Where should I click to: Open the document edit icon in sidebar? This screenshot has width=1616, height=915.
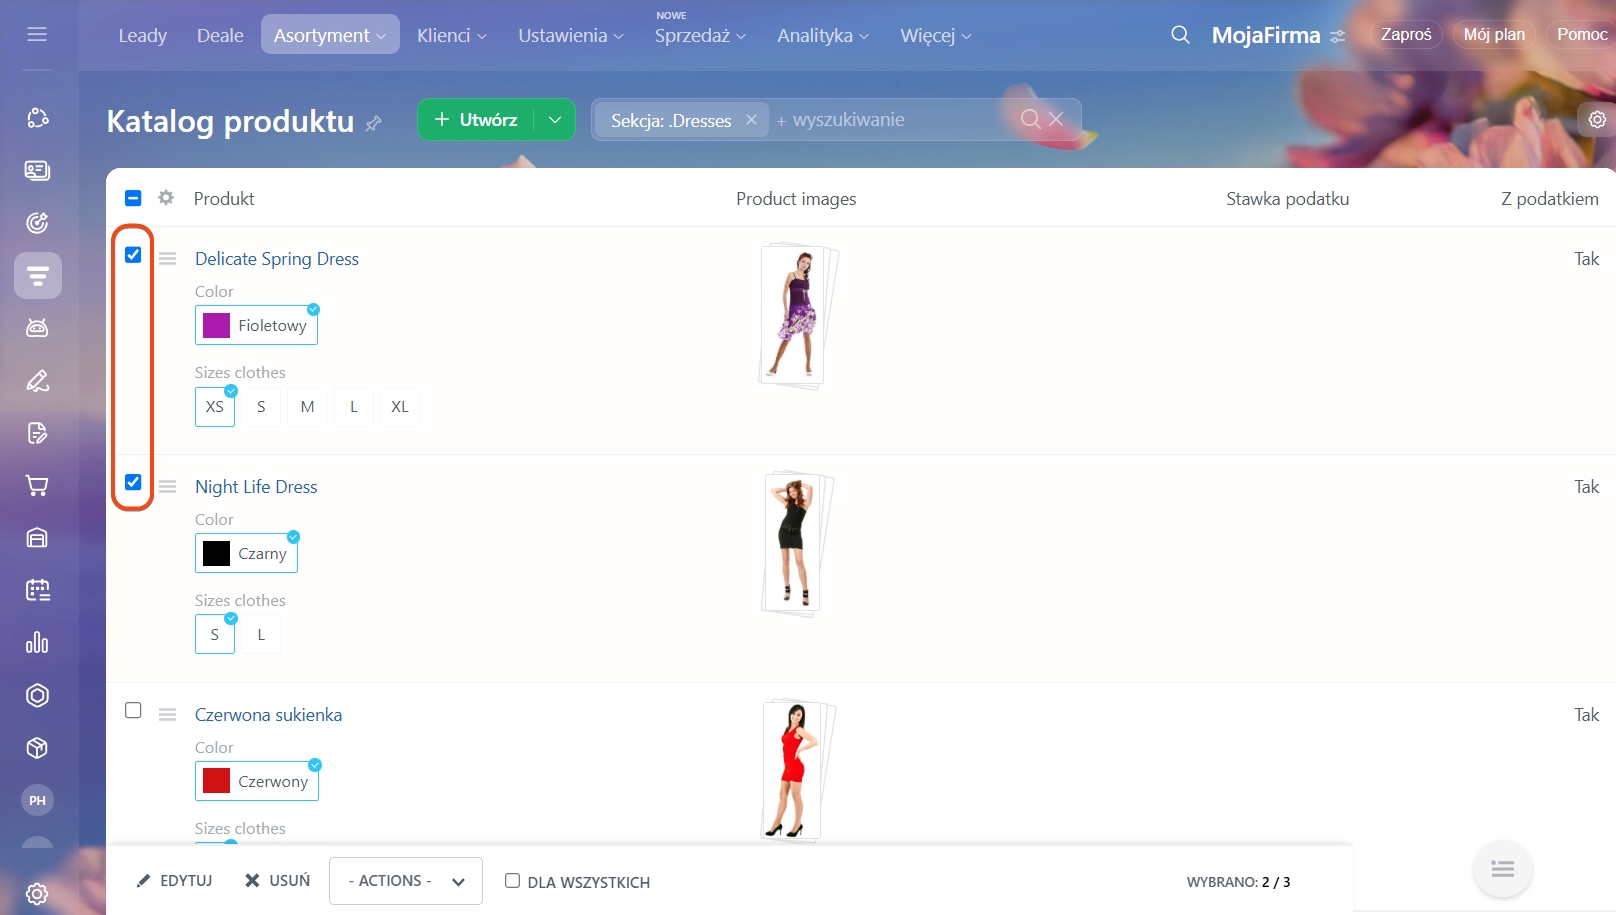37,433
